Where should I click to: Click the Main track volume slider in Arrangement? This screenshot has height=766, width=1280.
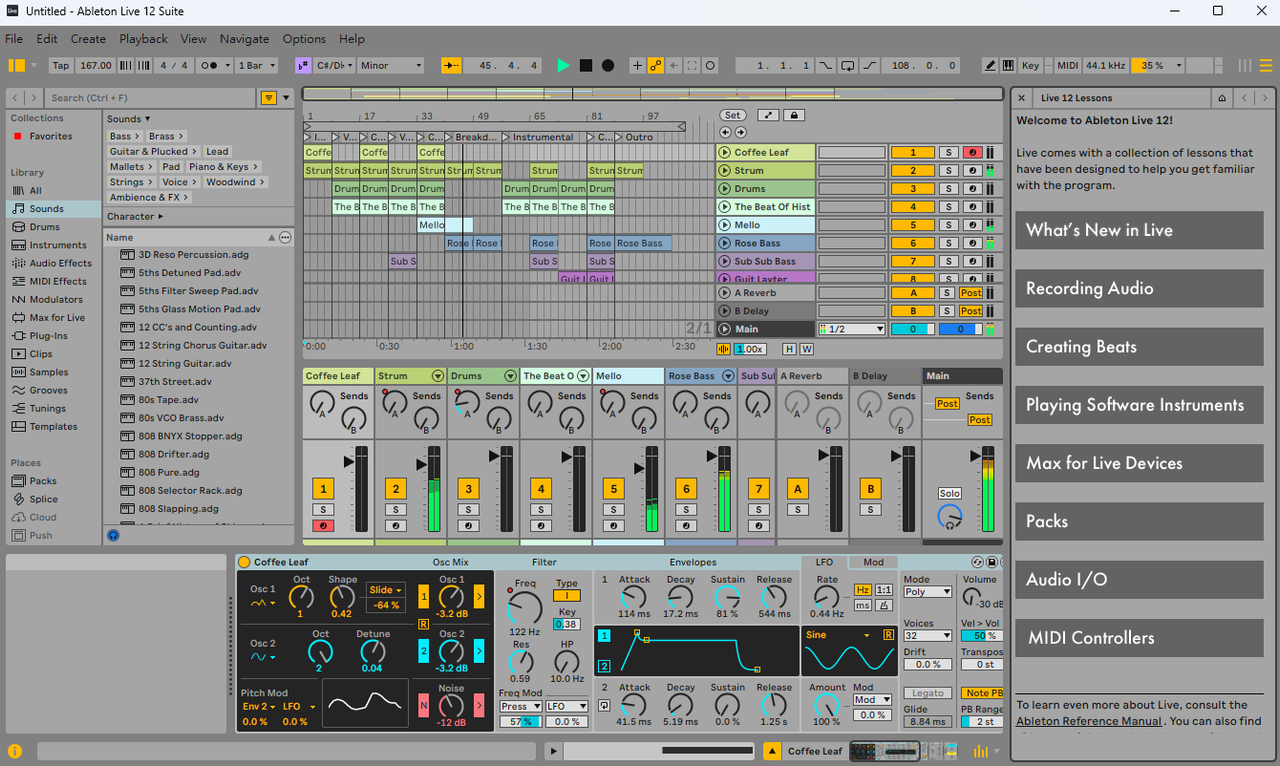click(x=912, y=329)
